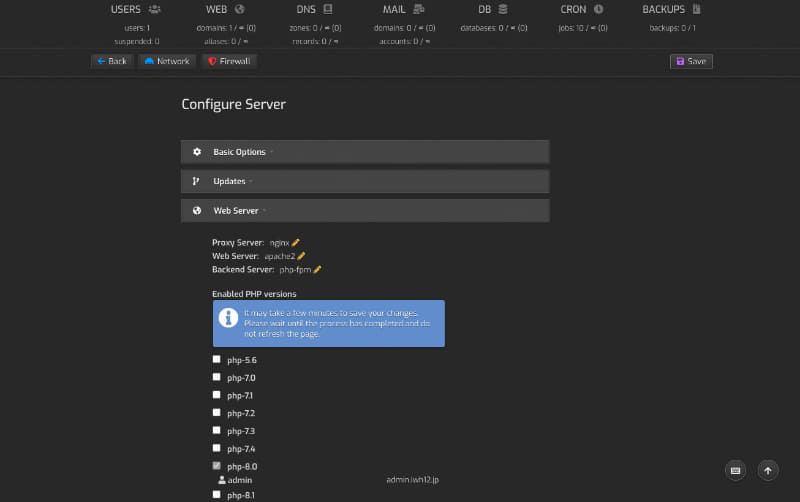Click the MAIL envelope icon
Viewport: 800px width, 502px height.
418,9
